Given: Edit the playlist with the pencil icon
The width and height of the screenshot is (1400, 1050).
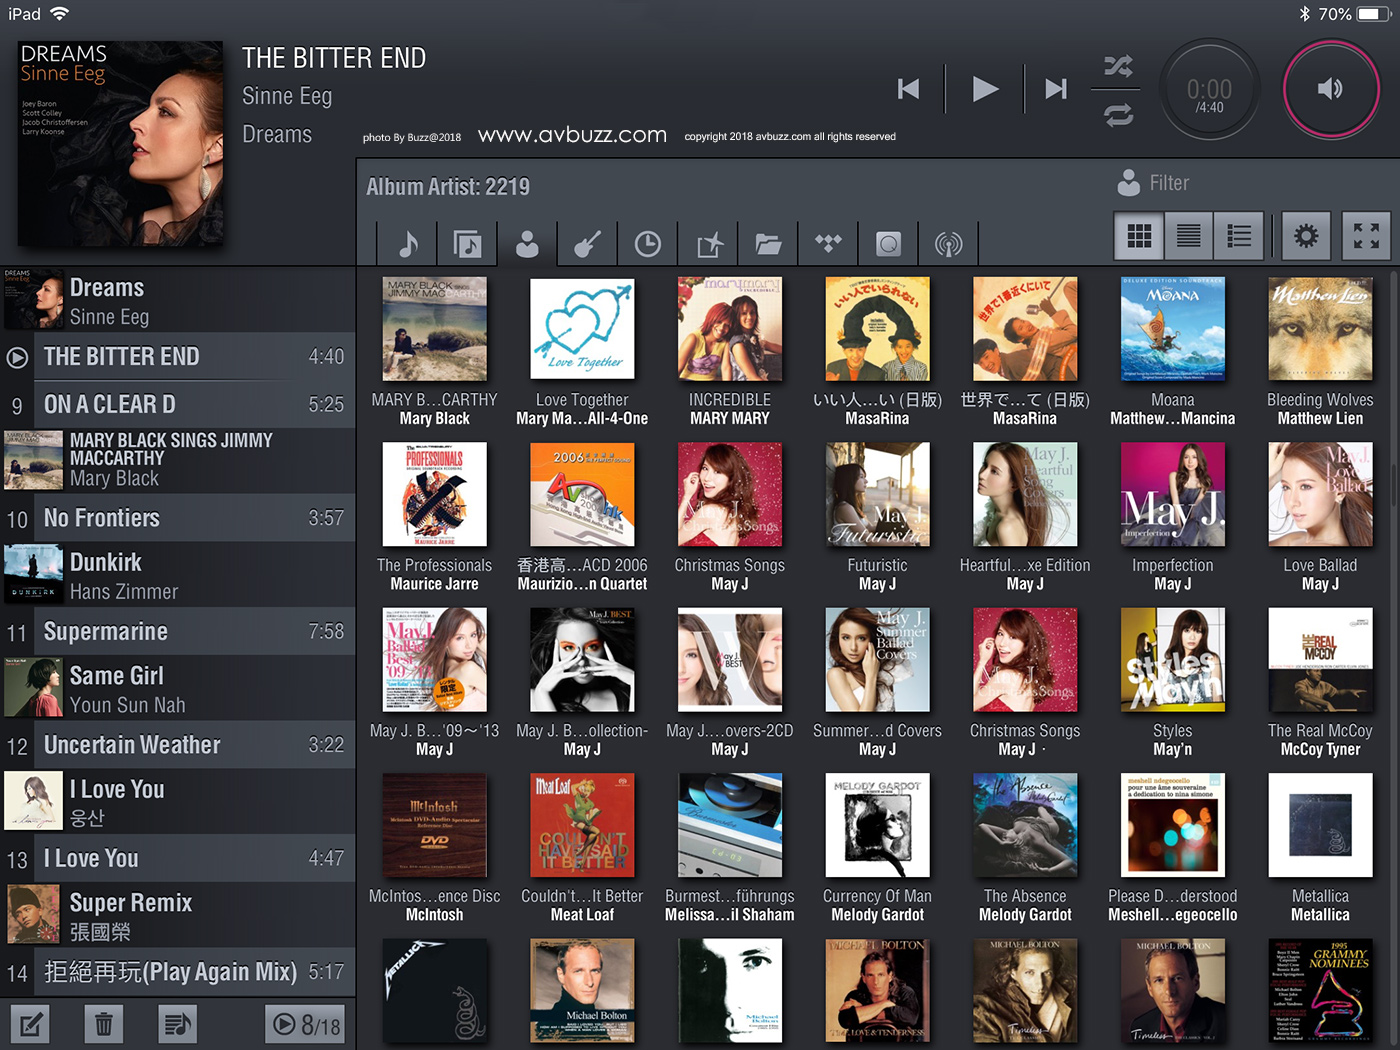Looking at the screenshot, I should pos(30,1024).
